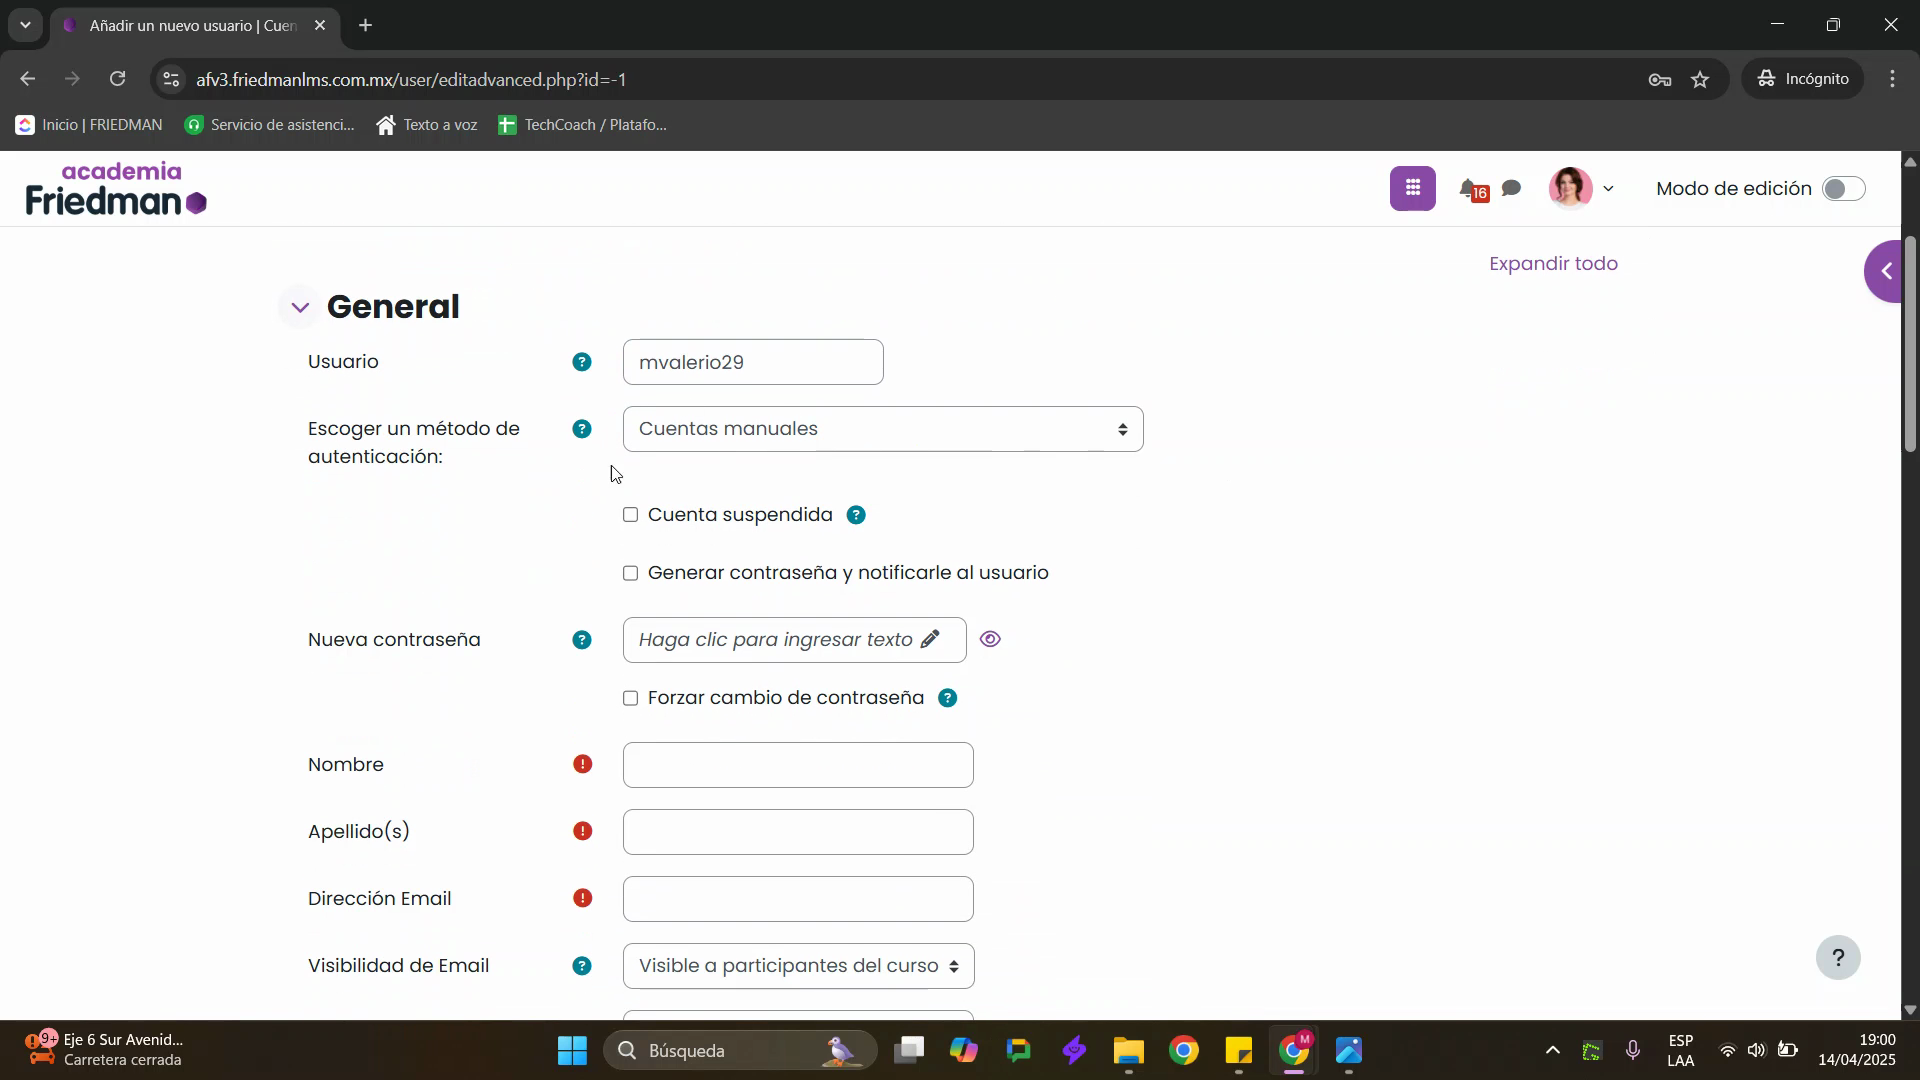Open the messaging chat bubble icon
1920x1080 pixels.
click(x=1512, y=188)
